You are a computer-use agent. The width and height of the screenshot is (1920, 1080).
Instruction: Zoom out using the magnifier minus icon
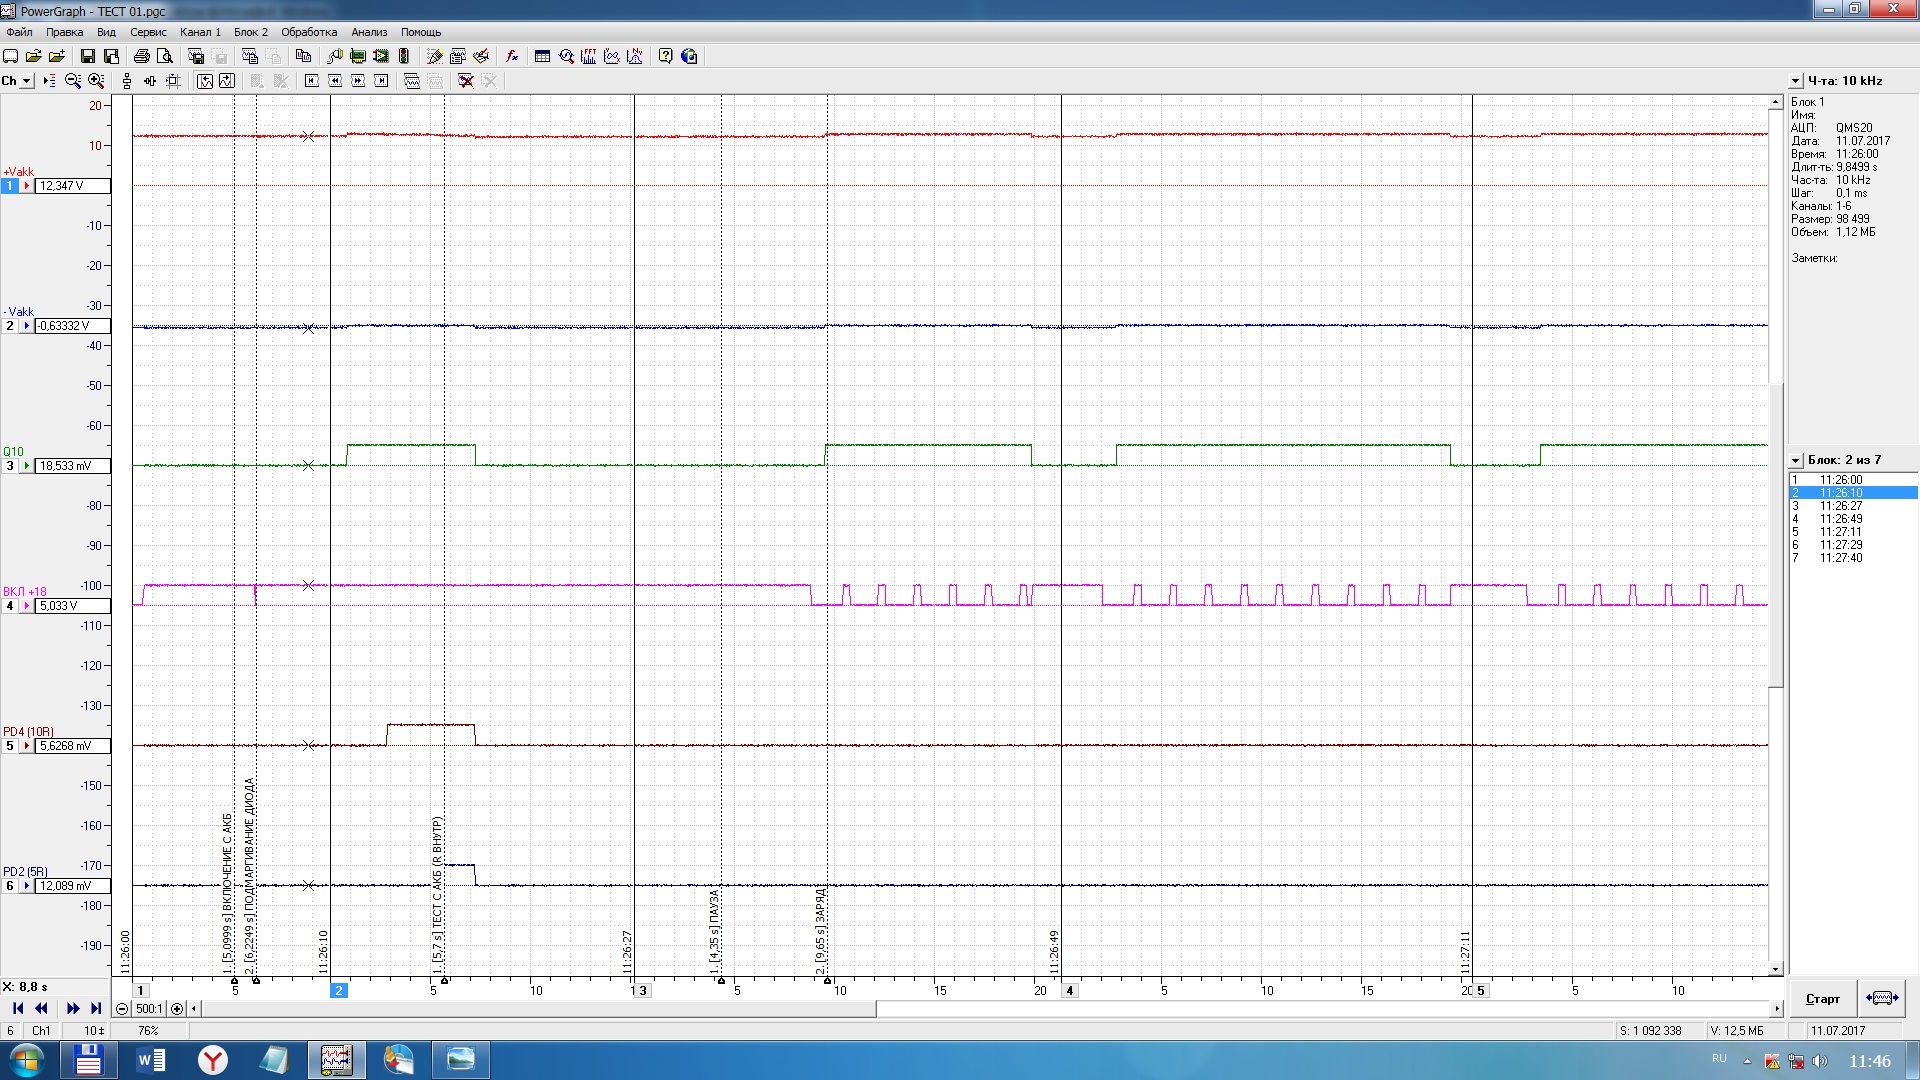(72, 81)
